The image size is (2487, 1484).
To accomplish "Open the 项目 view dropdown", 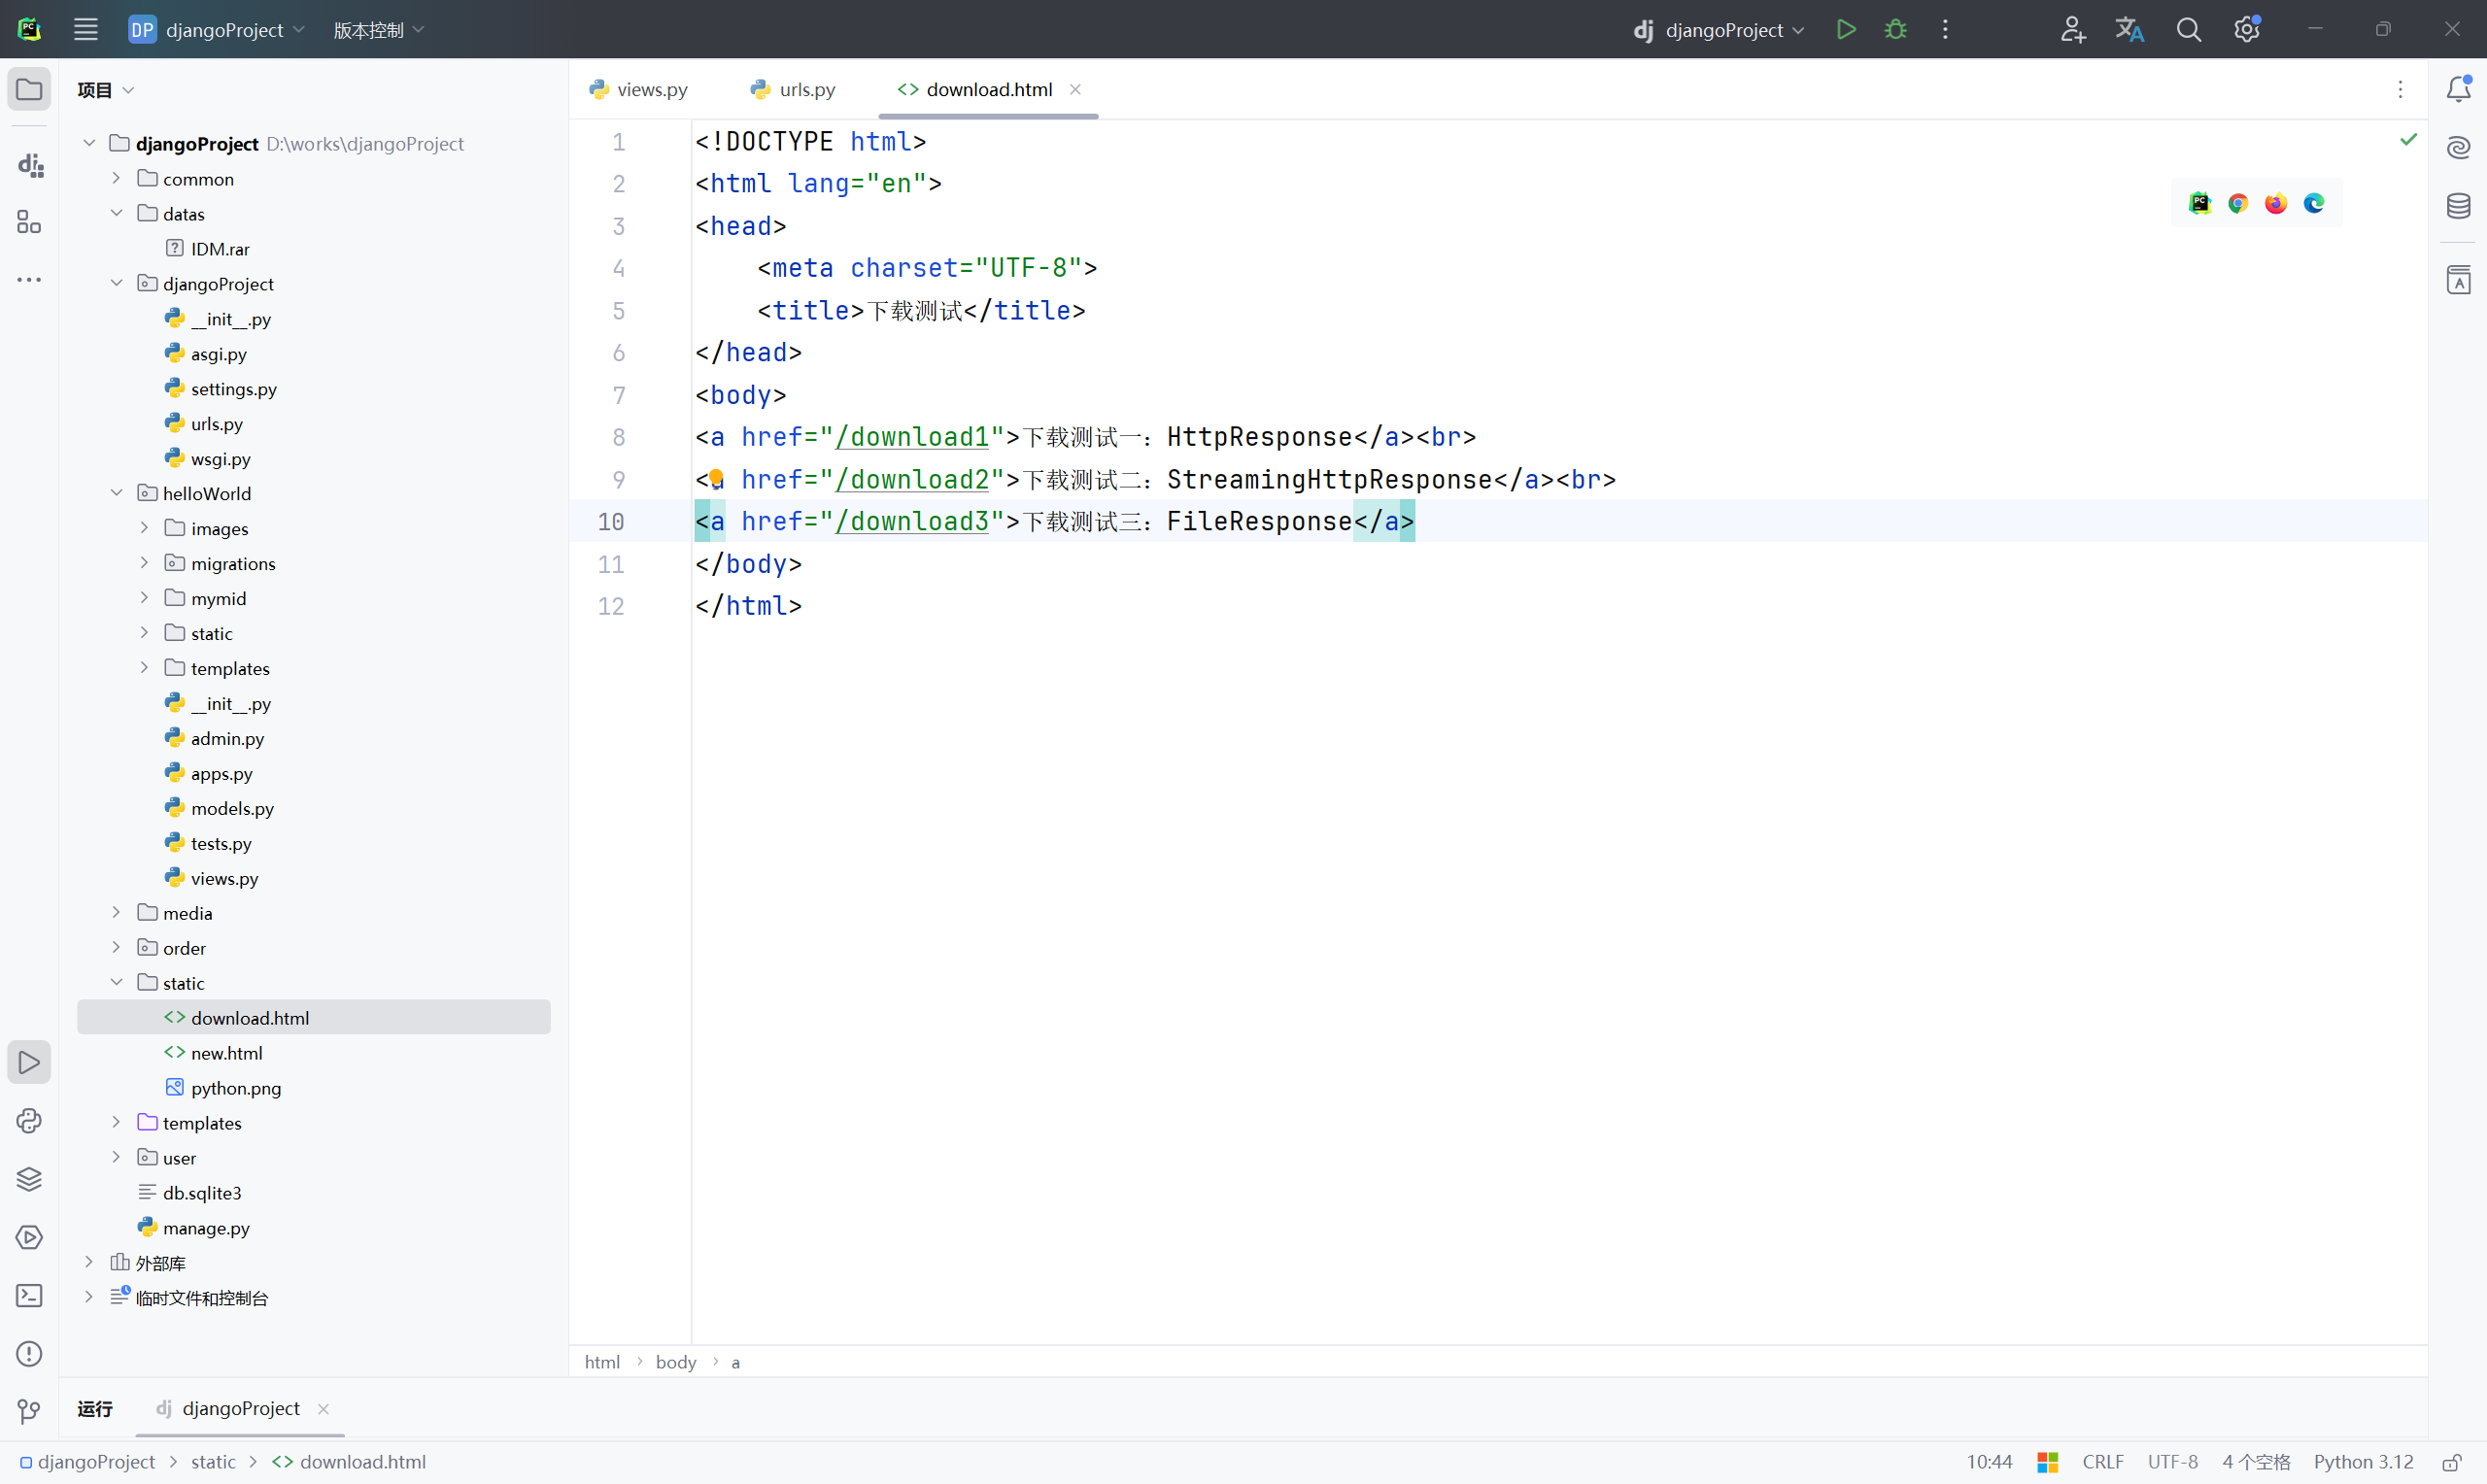I will (105, 90).
